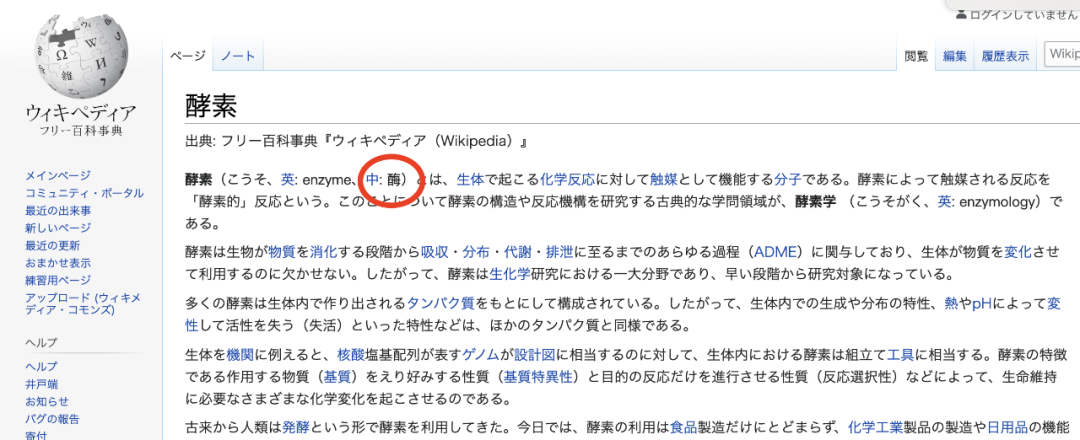Follow the 基質 link in parentheses
Screen dimensions: 1080x440
(338, 377)
